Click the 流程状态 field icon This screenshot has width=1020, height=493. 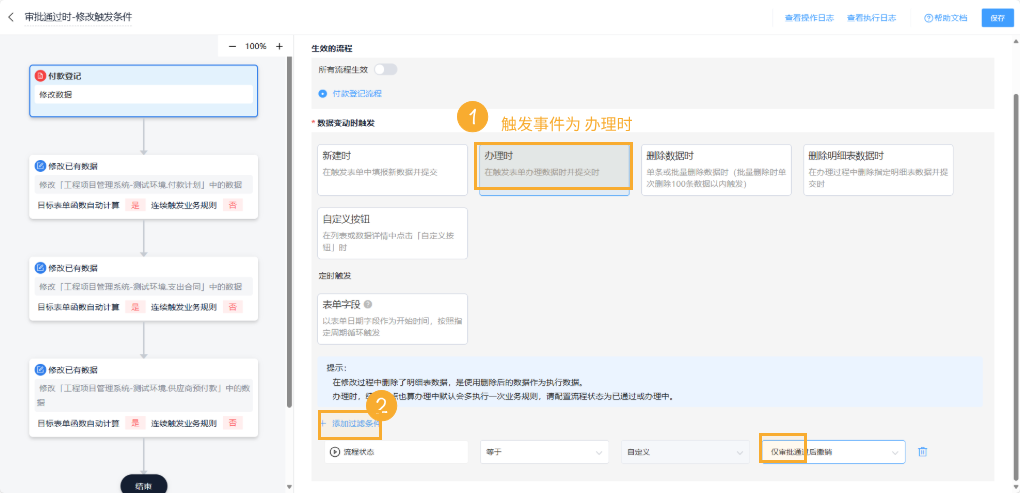click(335, 452)
